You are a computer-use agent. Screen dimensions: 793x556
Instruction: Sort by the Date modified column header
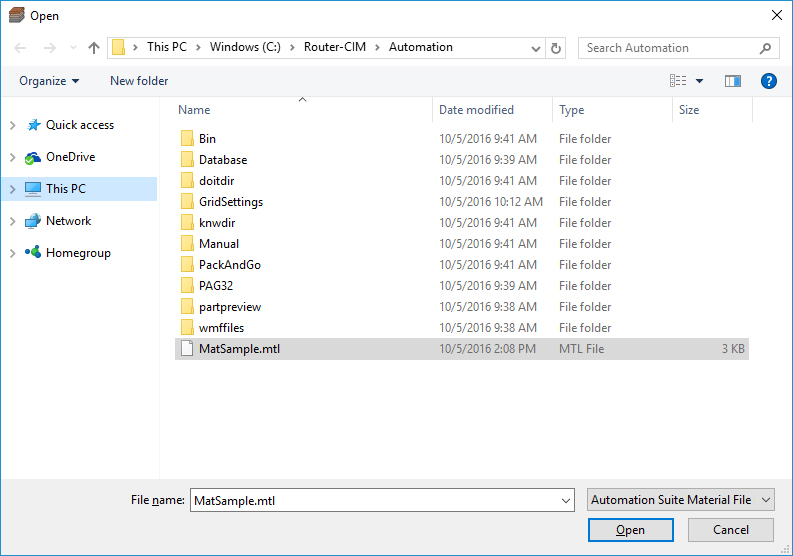point(476,110)
